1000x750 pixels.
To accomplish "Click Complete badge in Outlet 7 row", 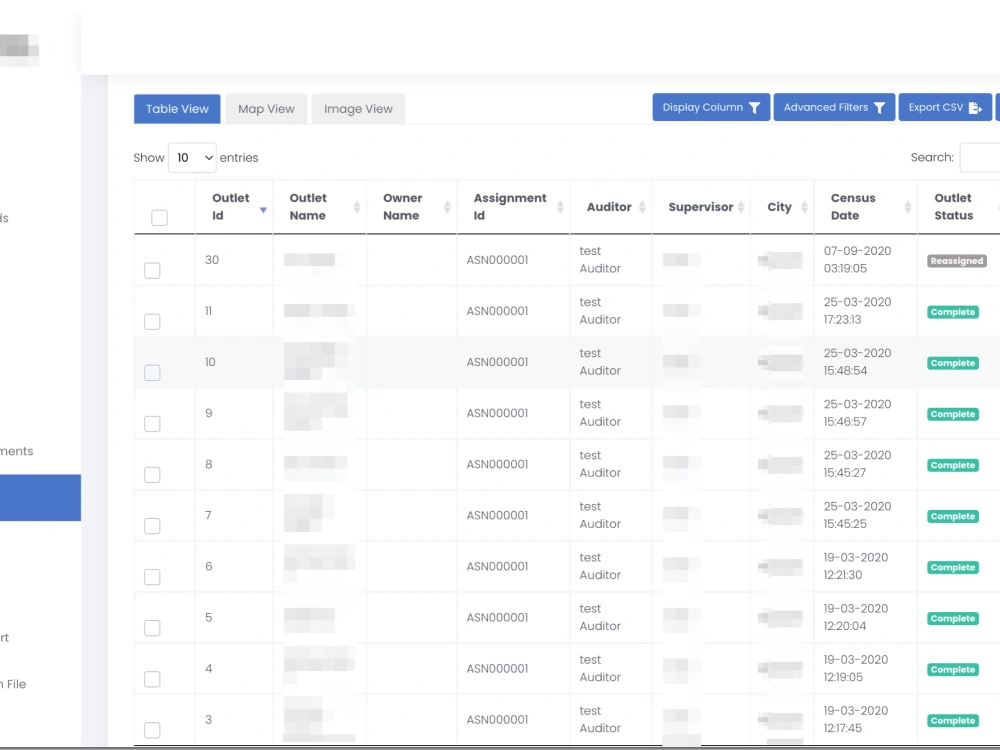I will click(x=953, y=516).
